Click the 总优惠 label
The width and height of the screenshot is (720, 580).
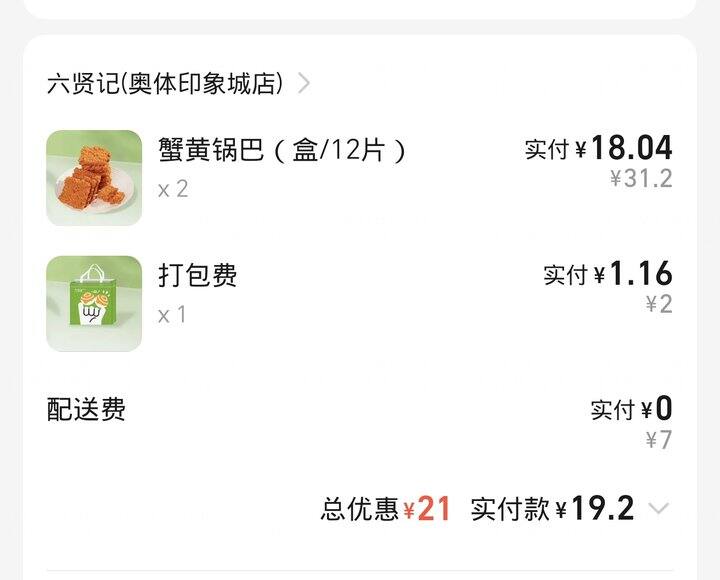pyautogui.click(x=360, y=510)
